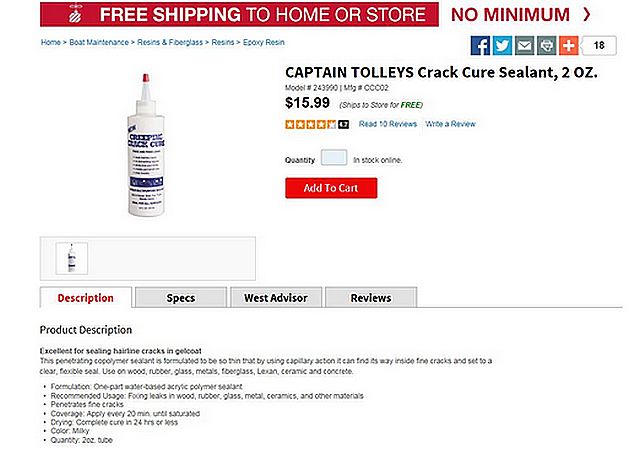
Task: Navigate to Resins & Fiberglass breadcrumb
Action: coord(172,43)
